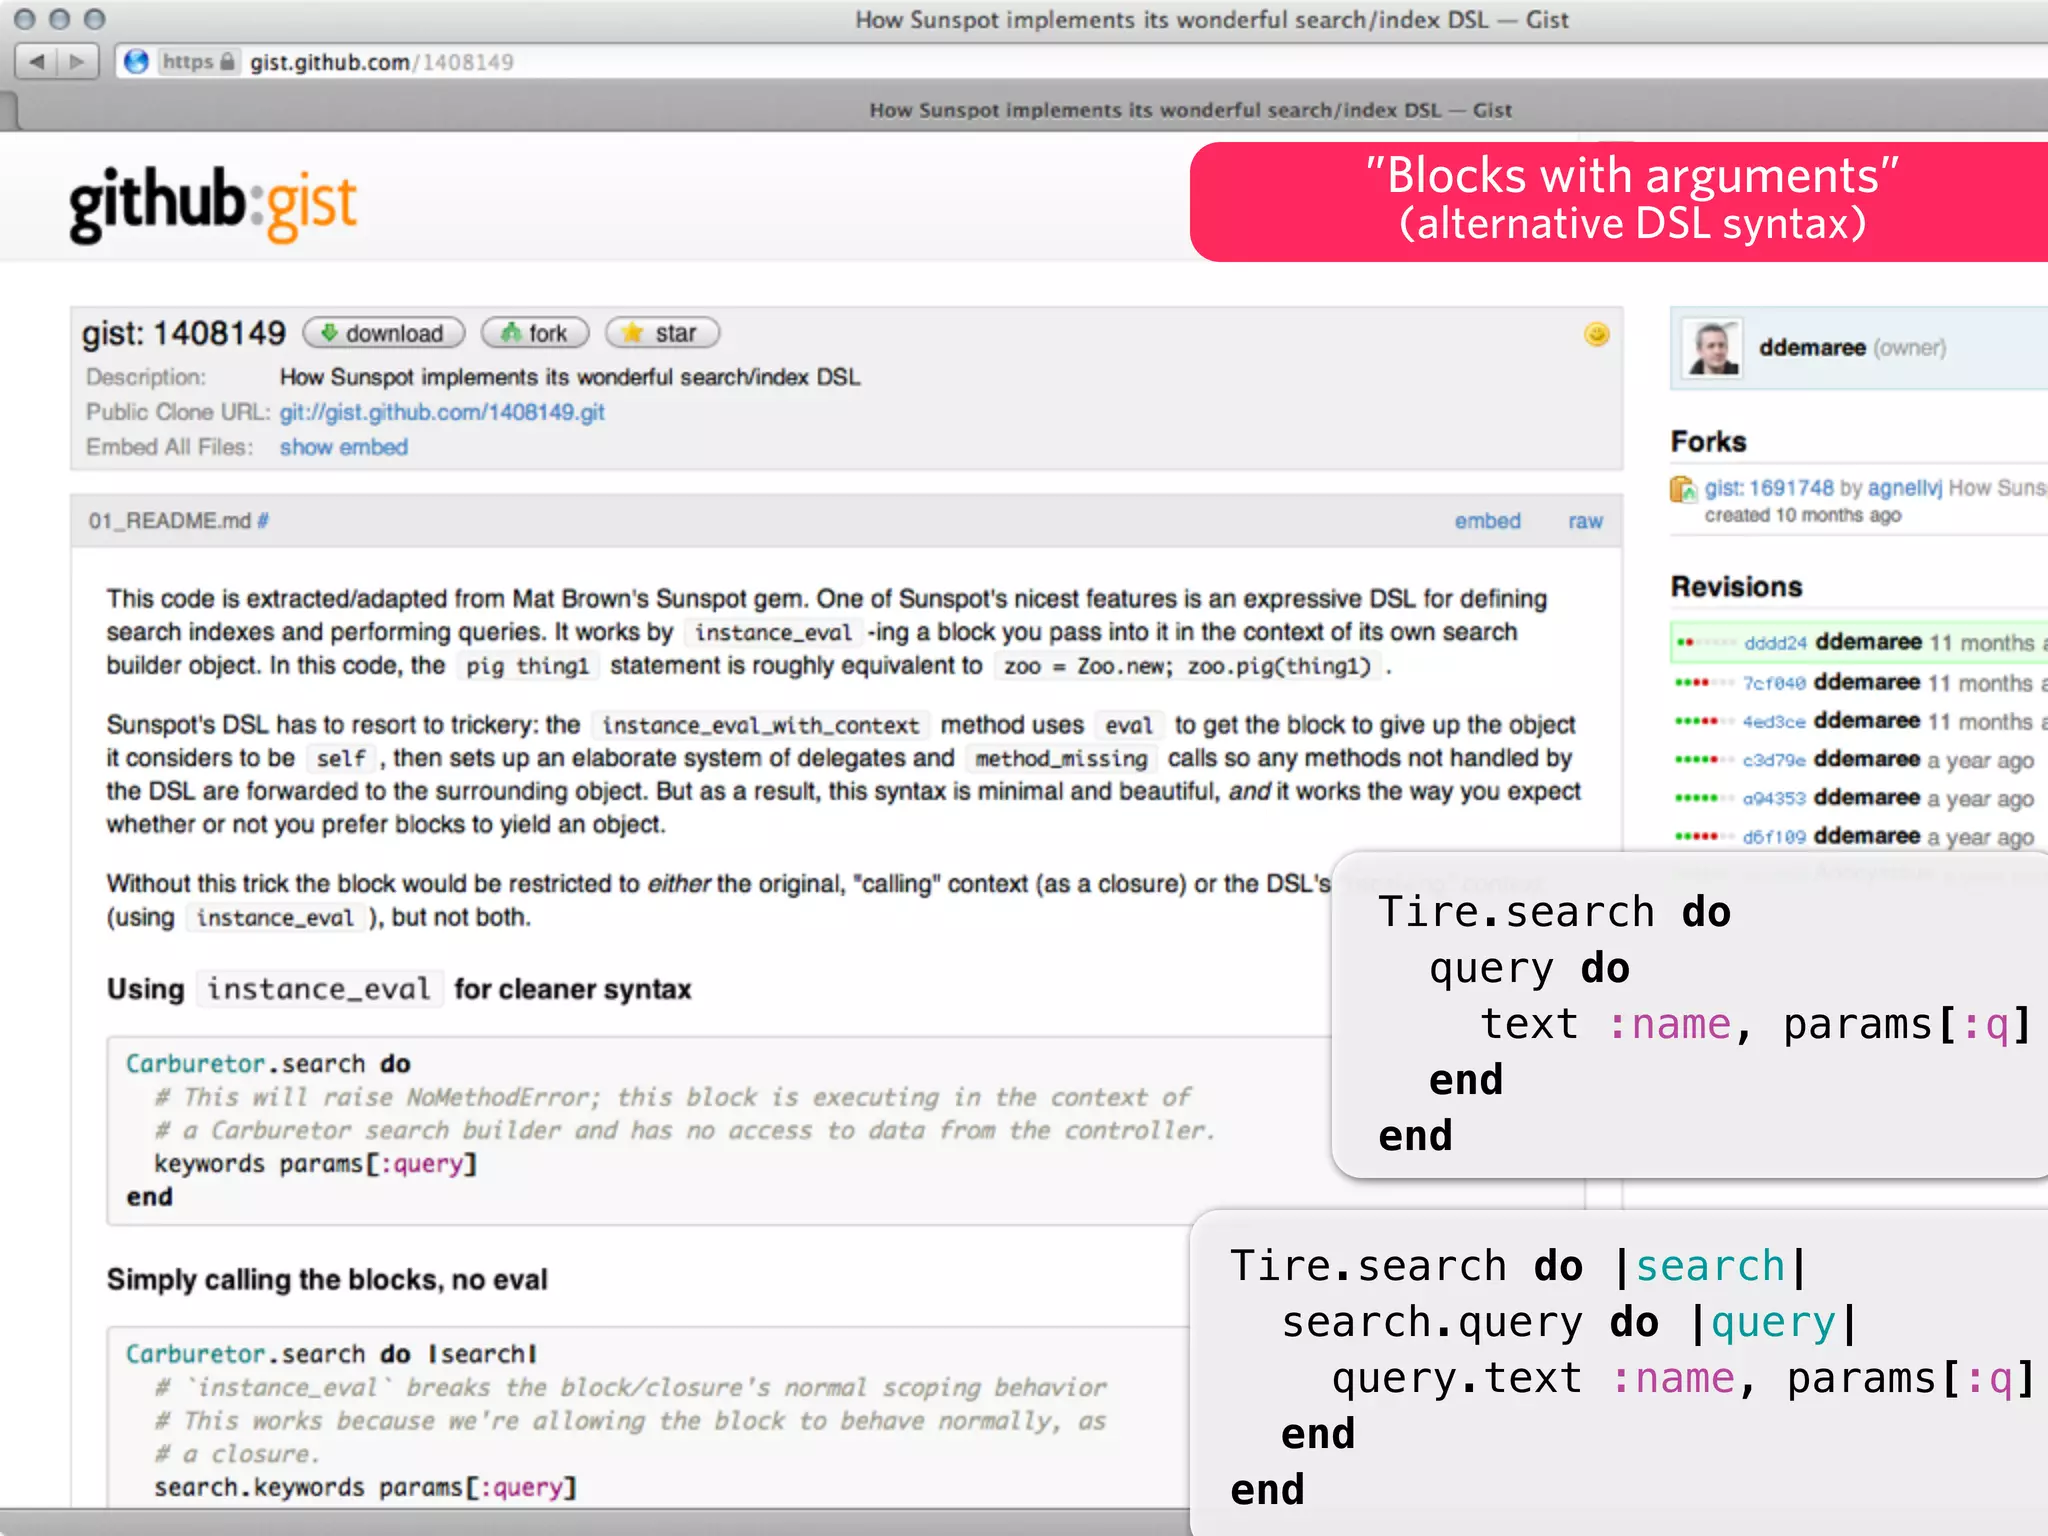Open revision a94353
2048x1536 pixels.
[x=1774, y=798]
